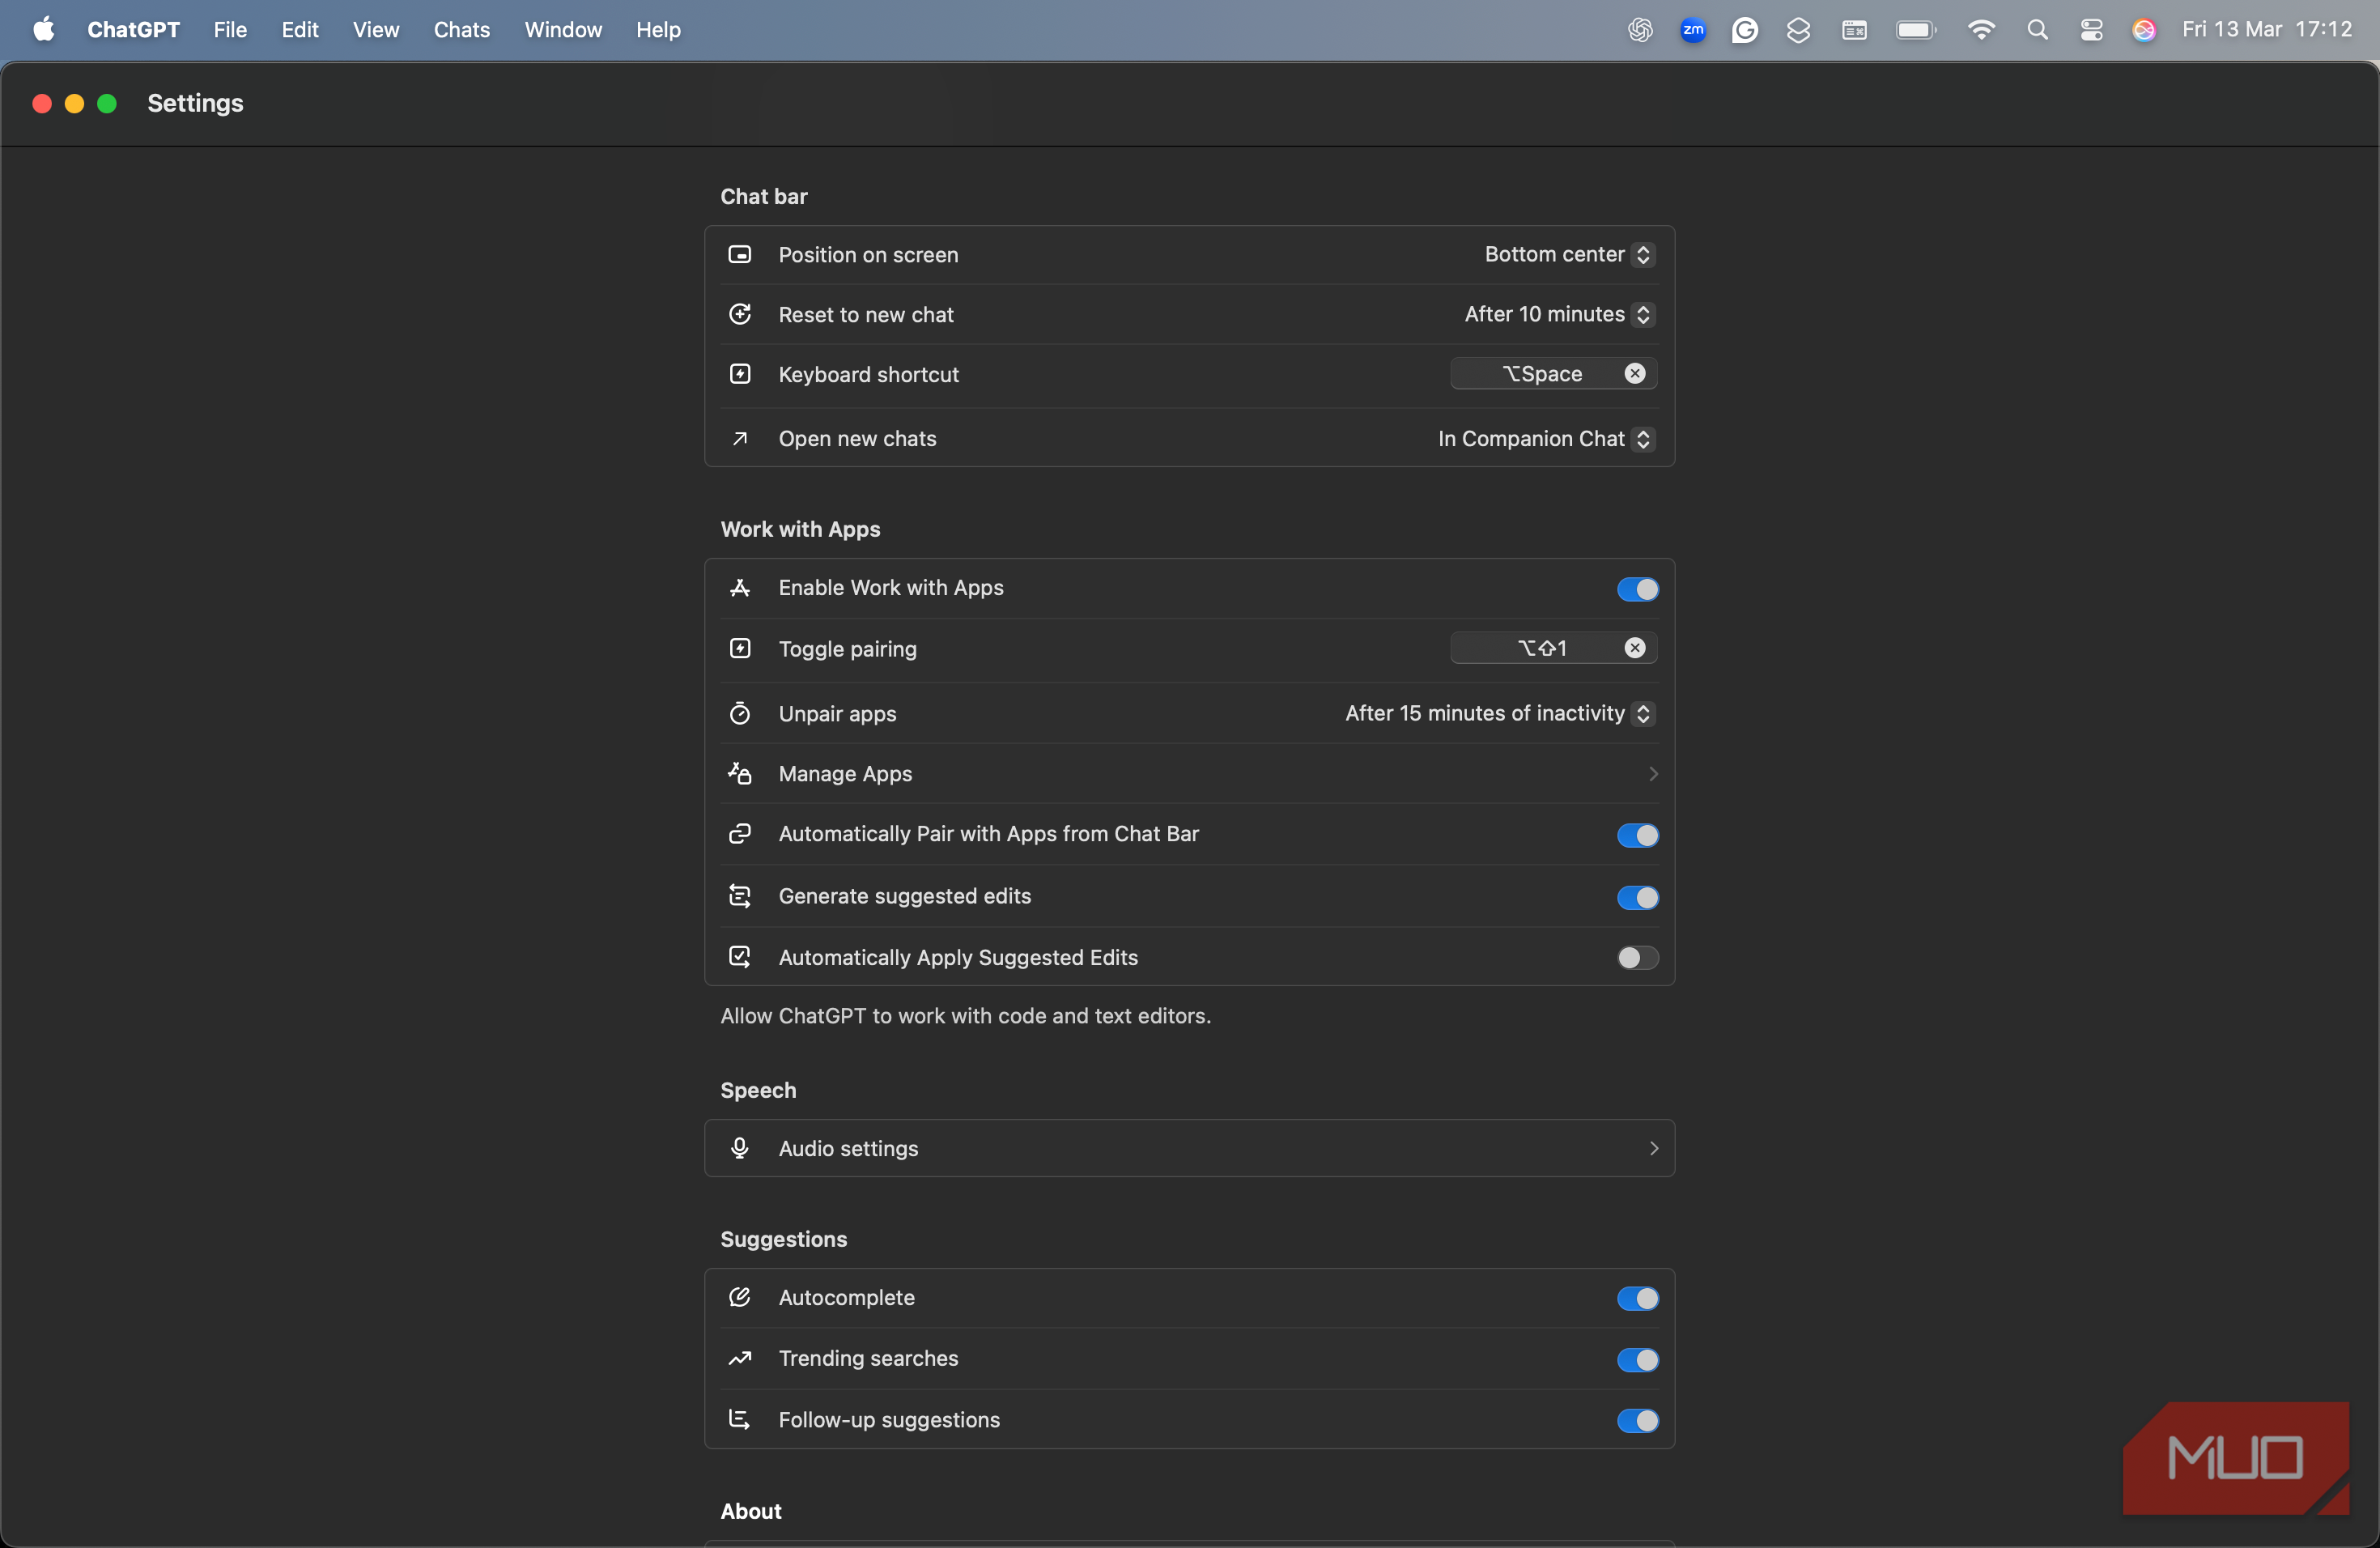Open the In Companion Chat dropdown
The height and width of the screenshot is (1548, 2380).
[x=1546, y=438]
